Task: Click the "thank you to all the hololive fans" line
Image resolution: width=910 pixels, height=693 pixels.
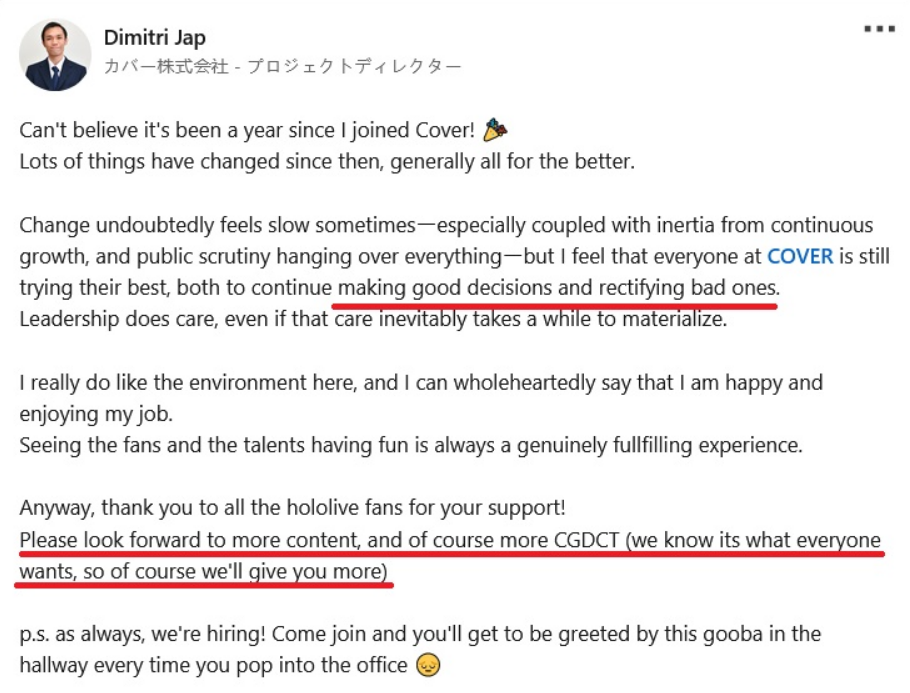Action: pos(292,508)
